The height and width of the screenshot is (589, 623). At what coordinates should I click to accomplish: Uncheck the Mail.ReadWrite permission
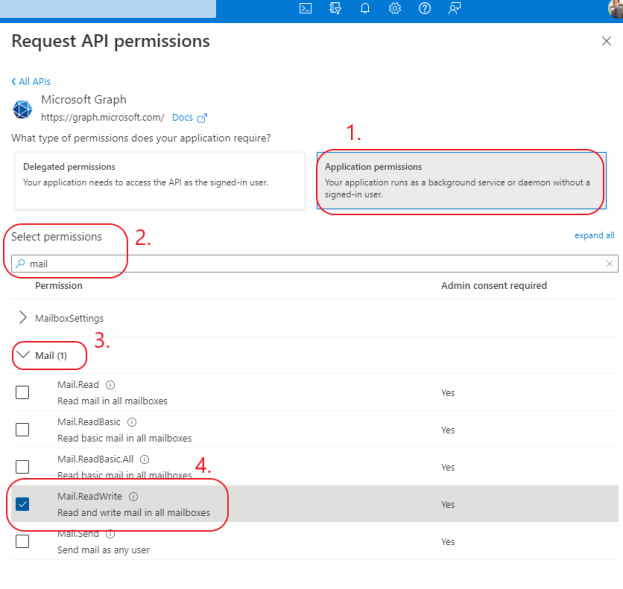23,504
